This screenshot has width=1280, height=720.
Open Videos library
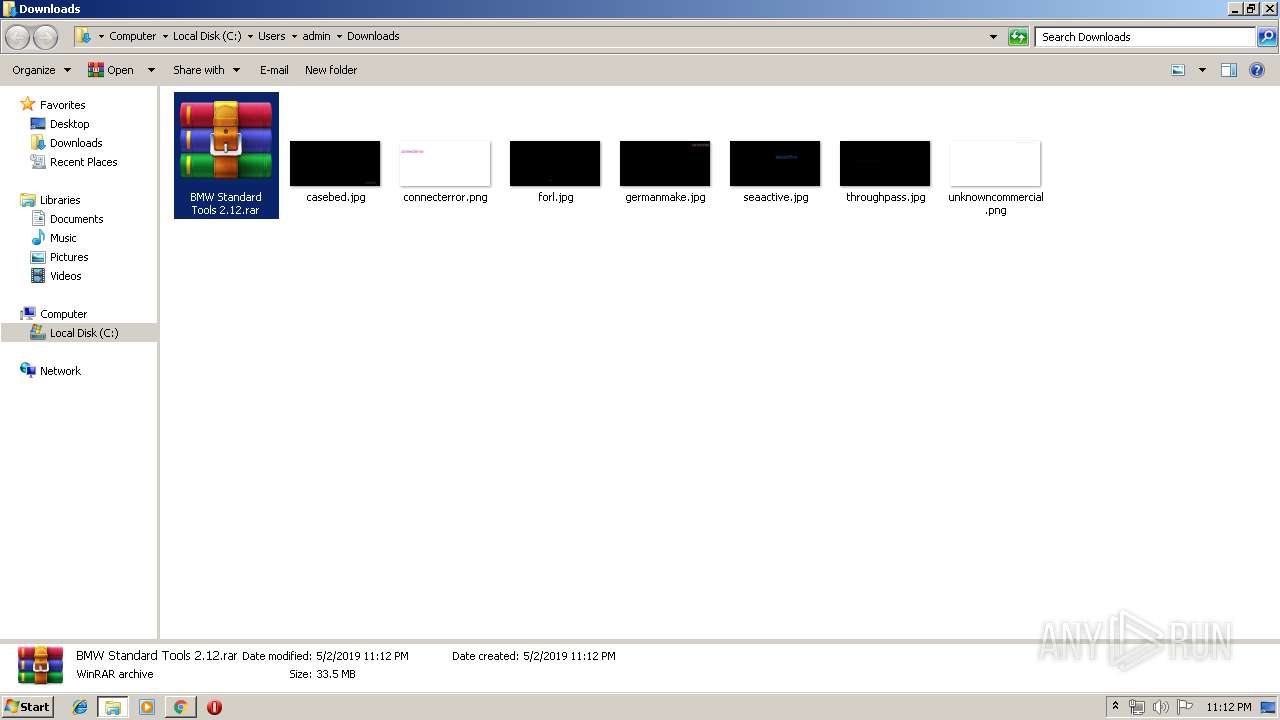pos(65,276)
